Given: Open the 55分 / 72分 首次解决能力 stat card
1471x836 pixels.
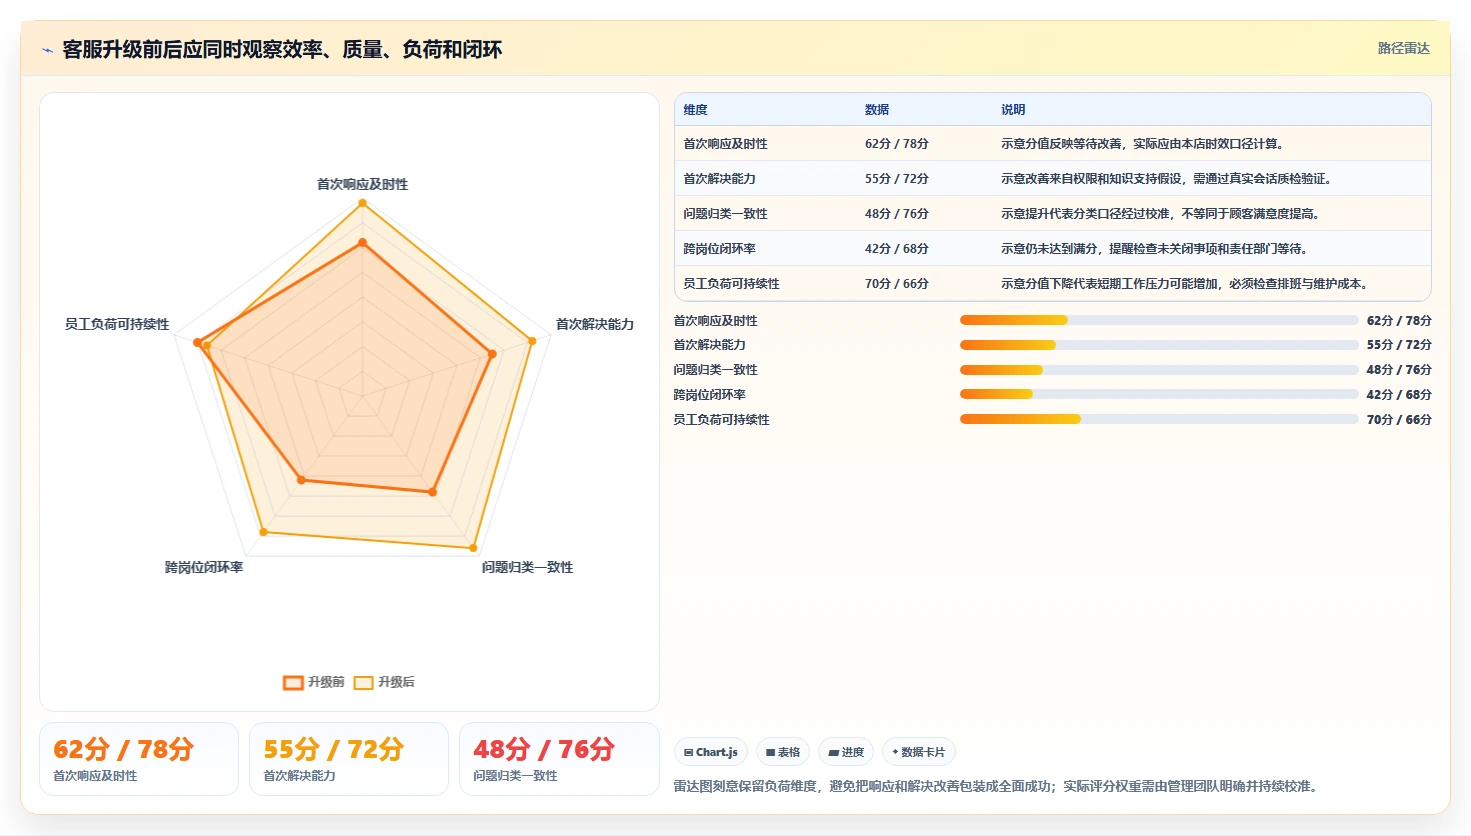Looking at the screenshot, I should (x=349, y=759).
